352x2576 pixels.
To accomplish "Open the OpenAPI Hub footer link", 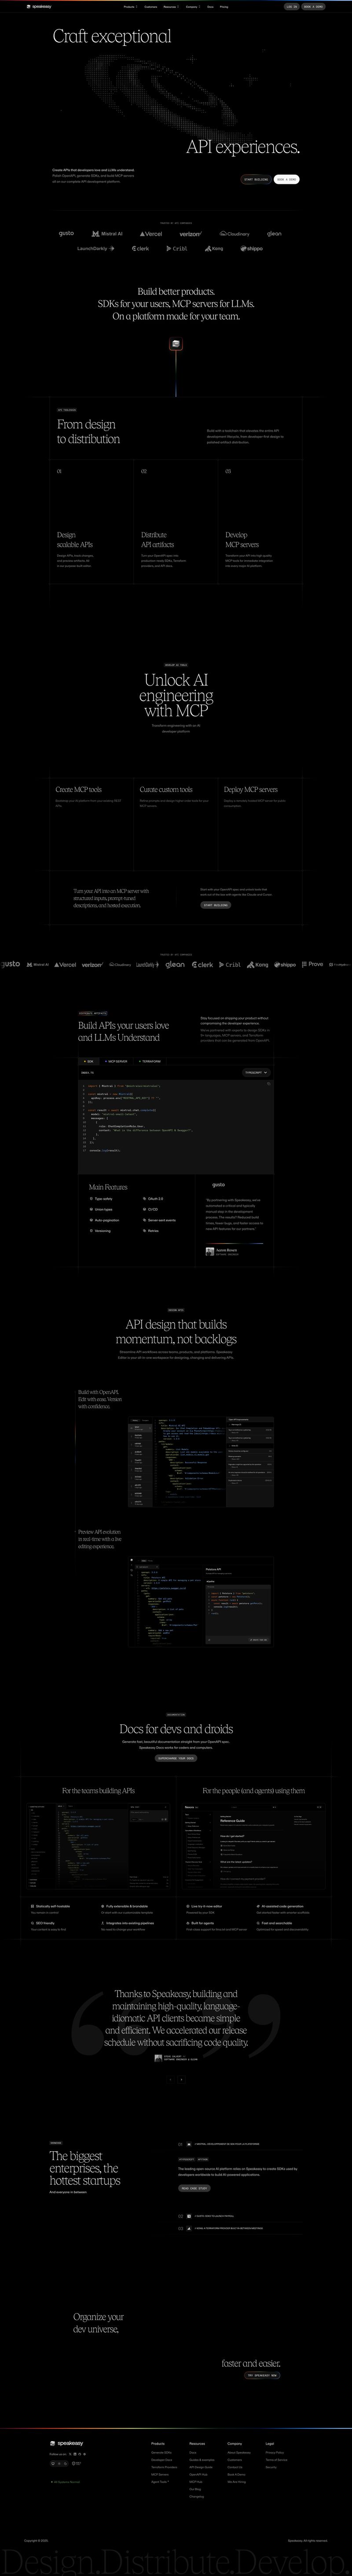I will click(198, 2474).
